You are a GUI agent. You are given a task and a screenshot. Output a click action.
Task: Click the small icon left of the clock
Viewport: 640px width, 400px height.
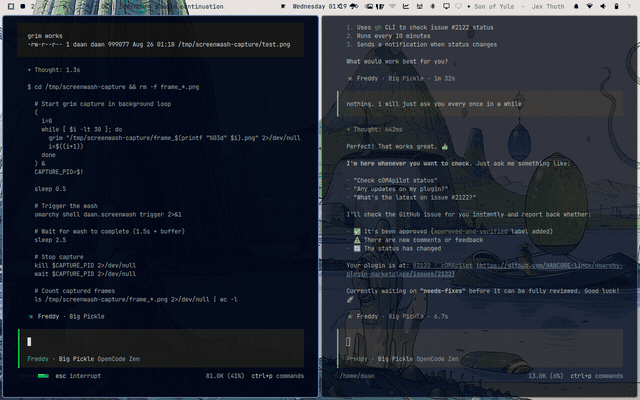click(283, 6)
